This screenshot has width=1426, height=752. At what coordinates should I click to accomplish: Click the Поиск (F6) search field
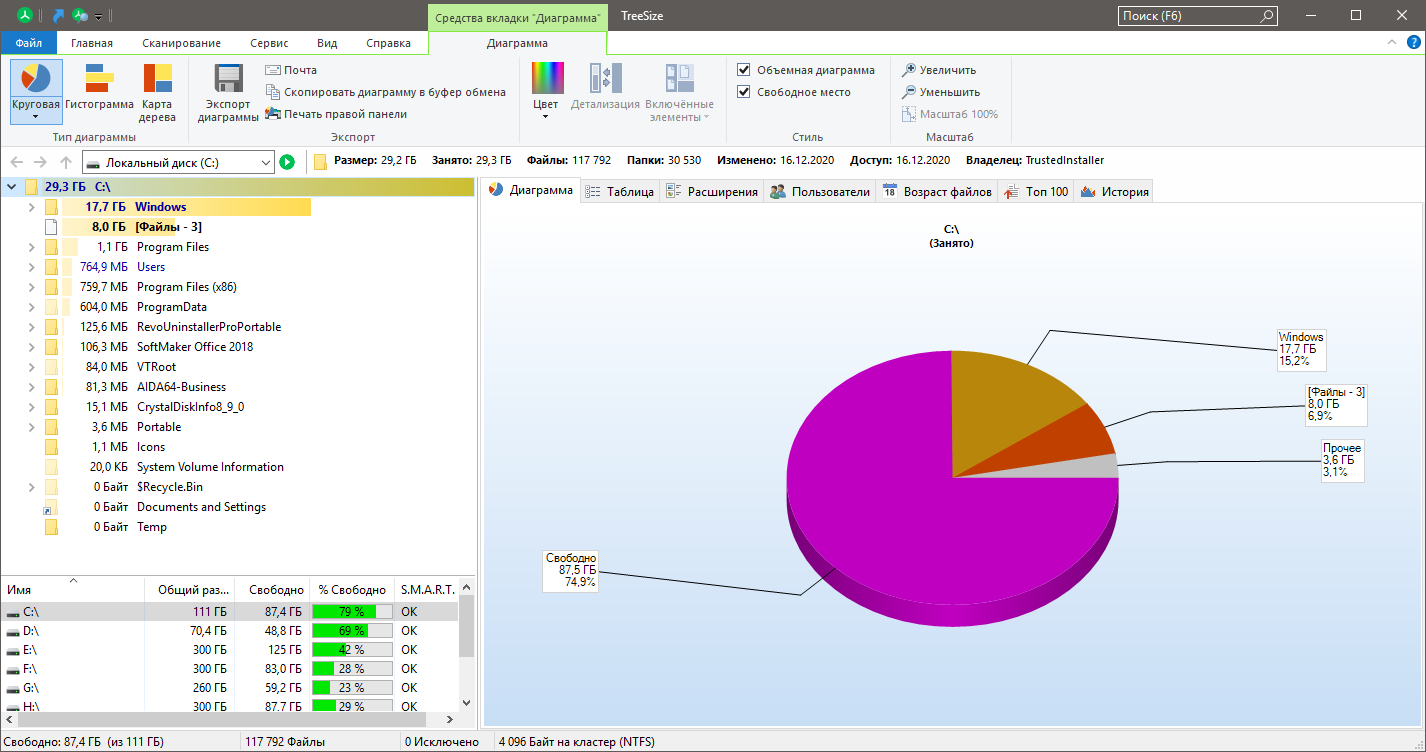click(x=1188, y=16)
